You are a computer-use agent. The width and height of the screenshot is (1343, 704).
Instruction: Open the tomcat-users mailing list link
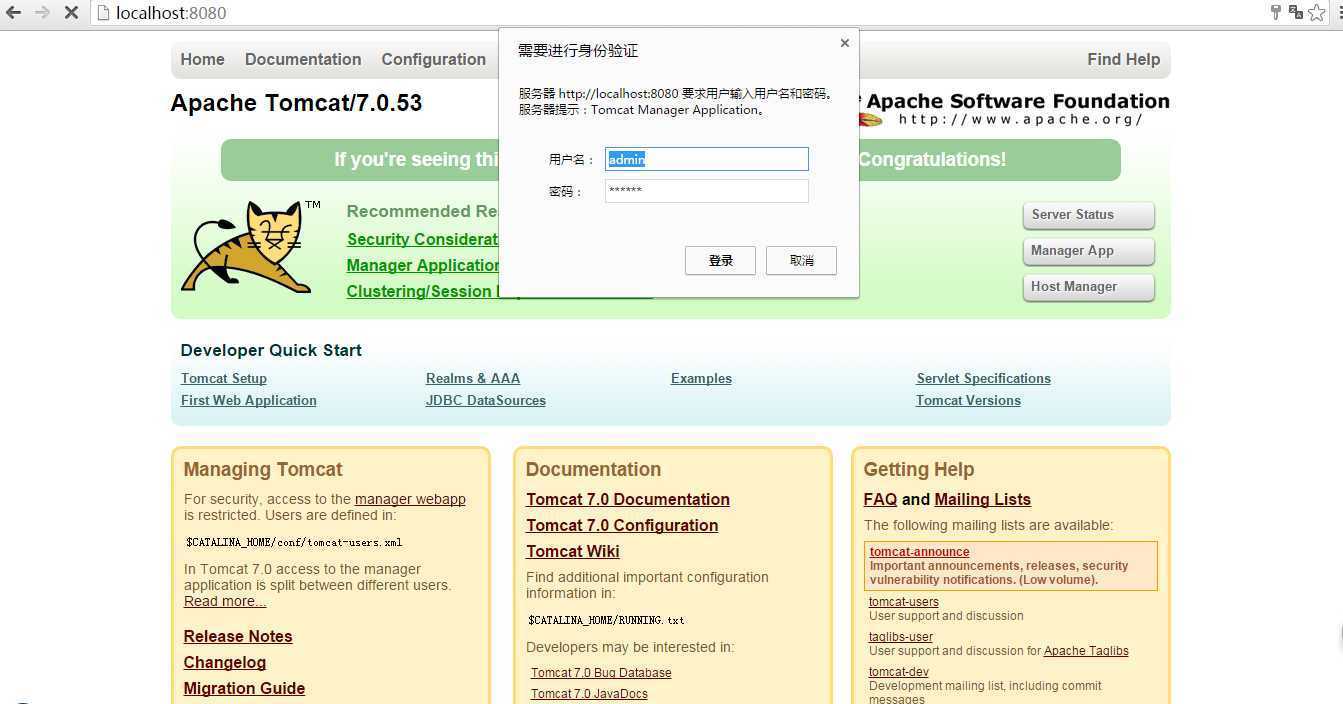click(904, 602)
